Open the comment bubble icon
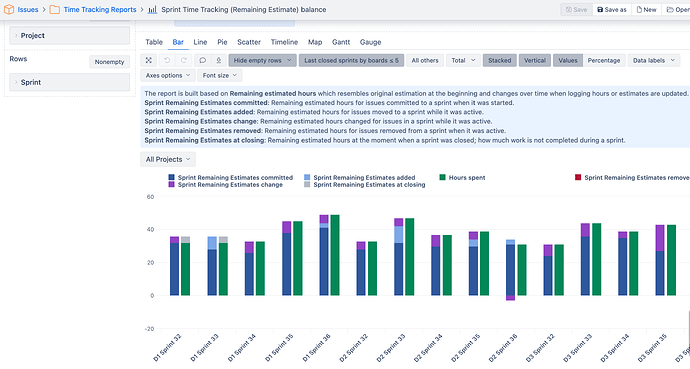The height and width of the screenshot is (369, 690). 202,60
